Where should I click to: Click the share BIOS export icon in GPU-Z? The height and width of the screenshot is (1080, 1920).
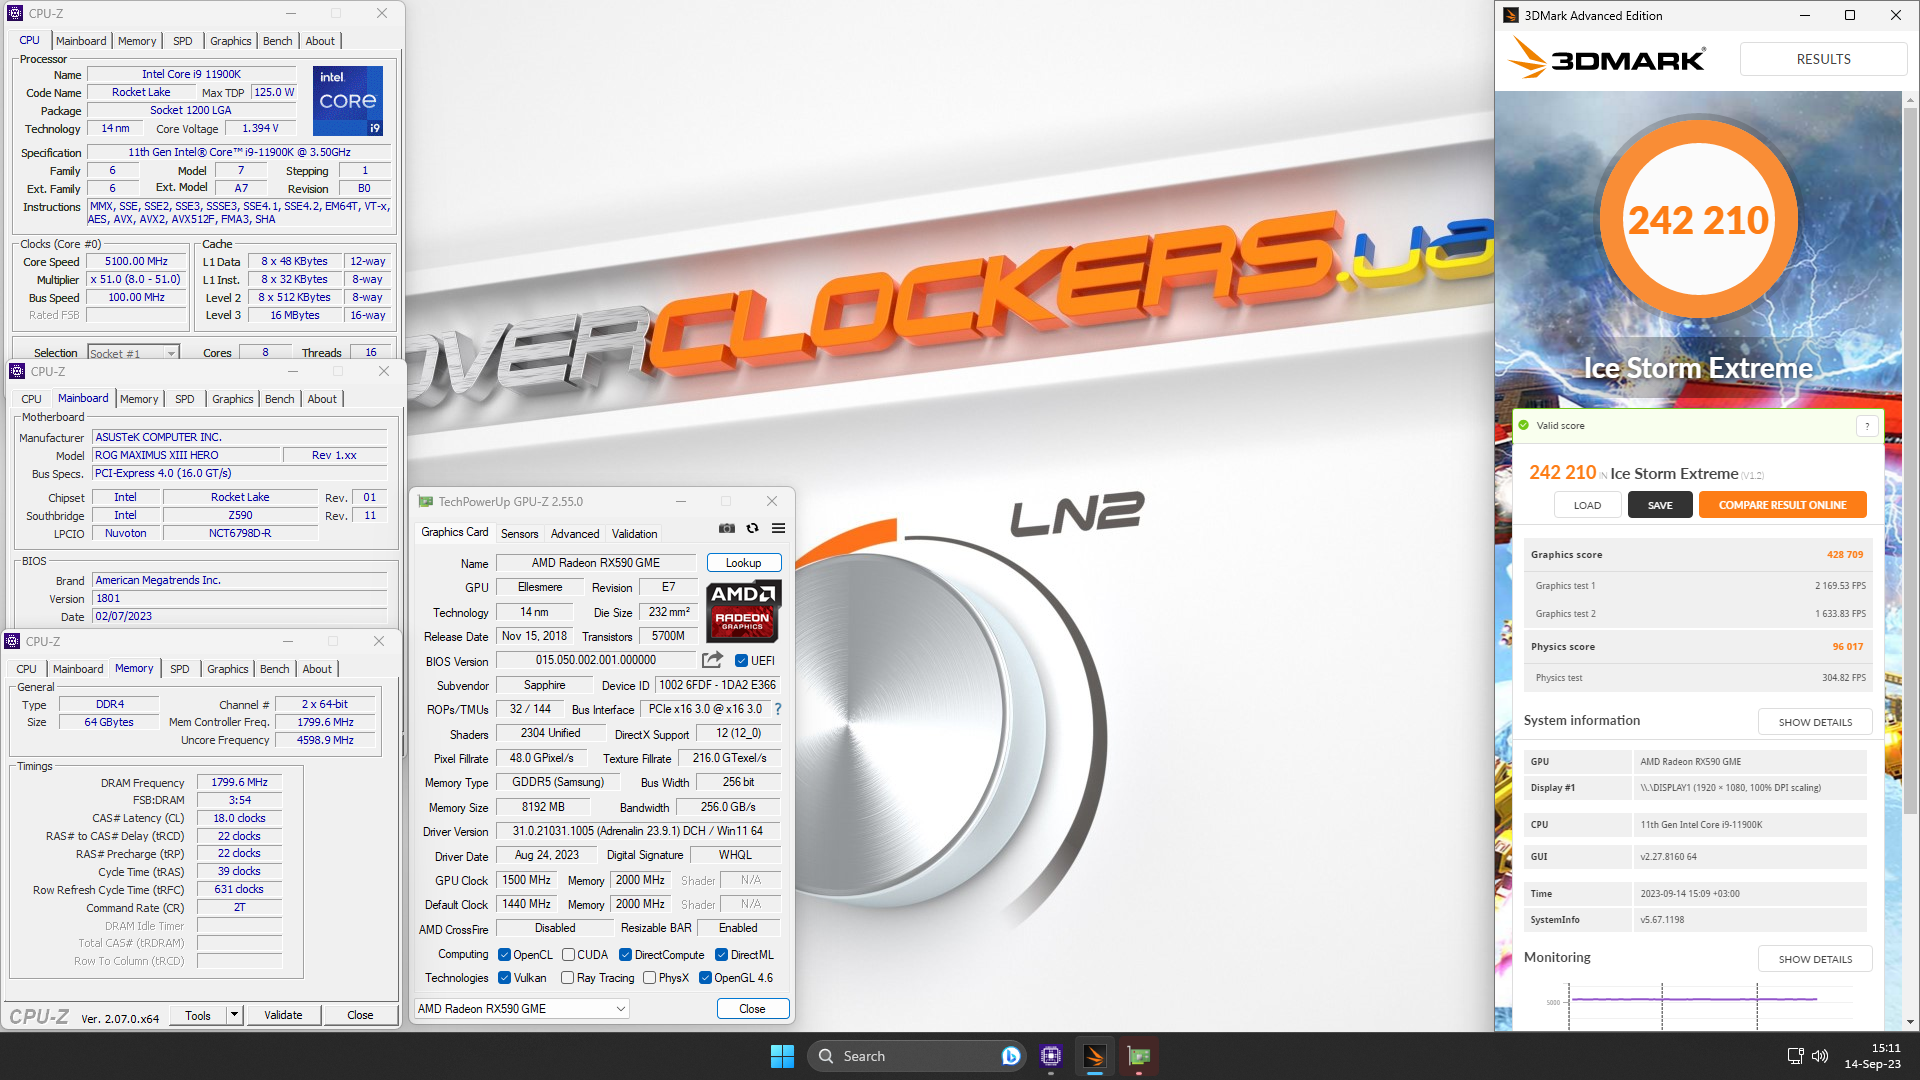[x=712, y=660]
